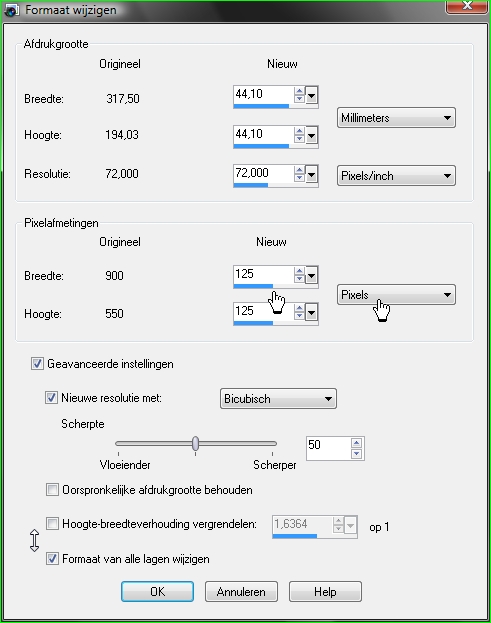The width and height of the screenshot is (491, 623).
Task: Open the Pixels/inch resolution unit dropdown
Action: coord(396,176)
